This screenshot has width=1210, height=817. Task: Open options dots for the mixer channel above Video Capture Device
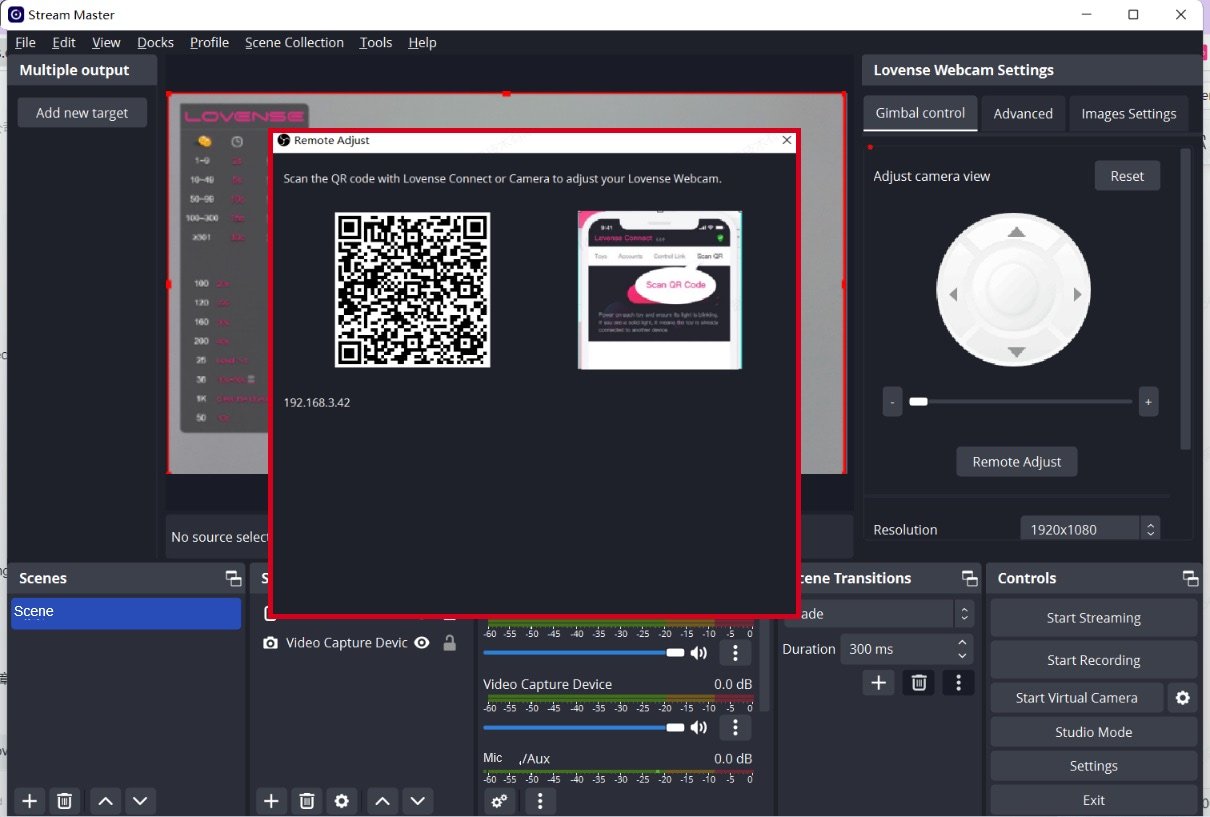click(x=735, y=653)
